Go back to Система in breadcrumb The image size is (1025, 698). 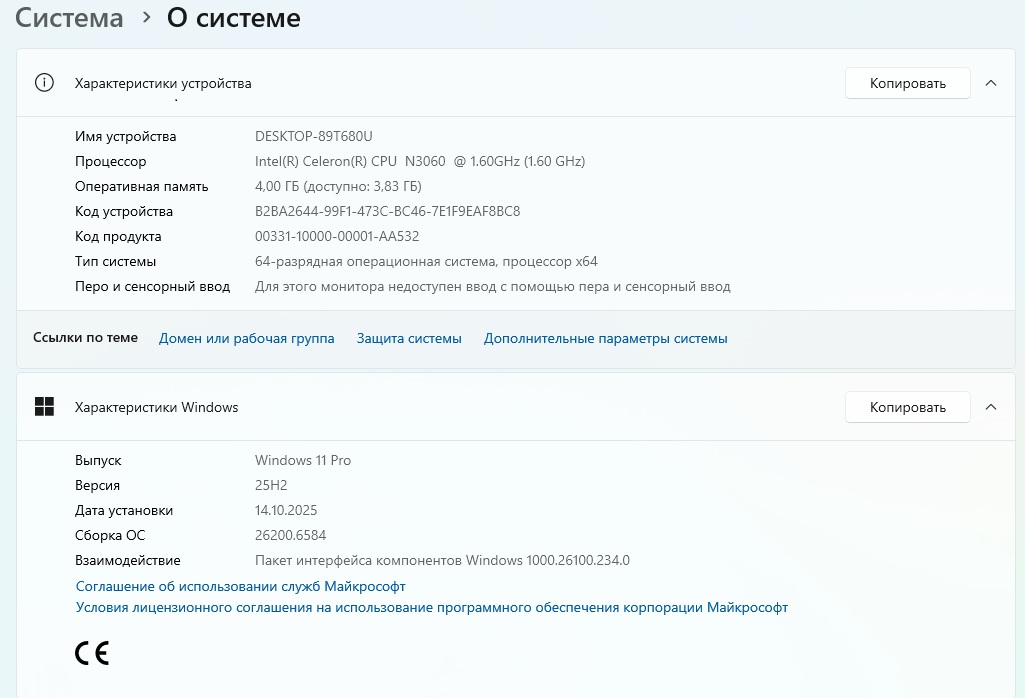click(x=69, y=18)
